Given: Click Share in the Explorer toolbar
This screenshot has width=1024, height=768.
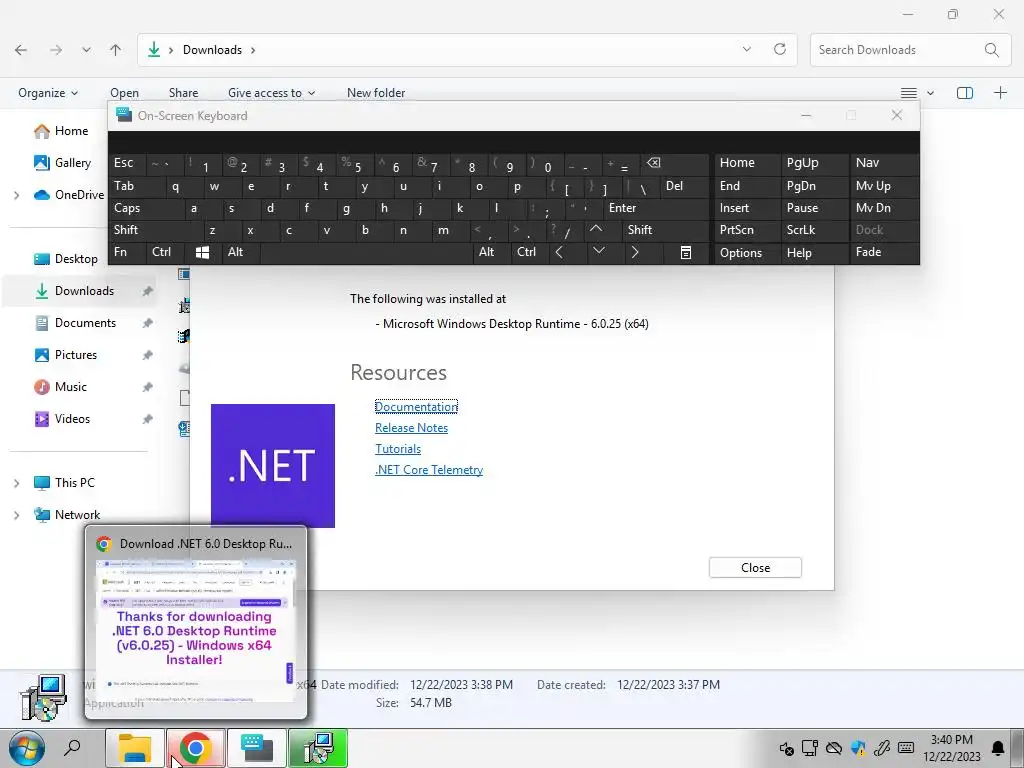Looking at the screenshot, I should [x=184, y=93].
